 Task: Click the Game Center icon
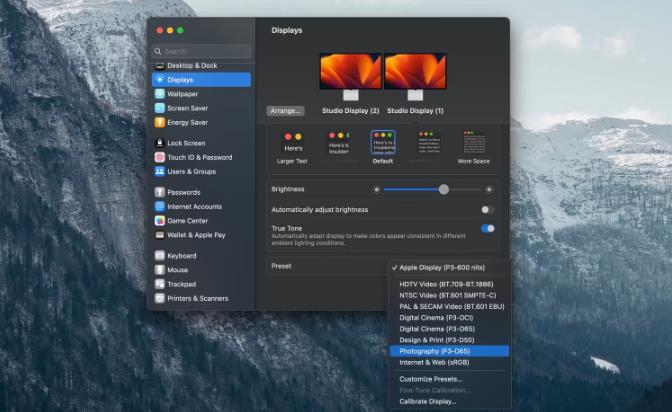click(x=159, y=221)
